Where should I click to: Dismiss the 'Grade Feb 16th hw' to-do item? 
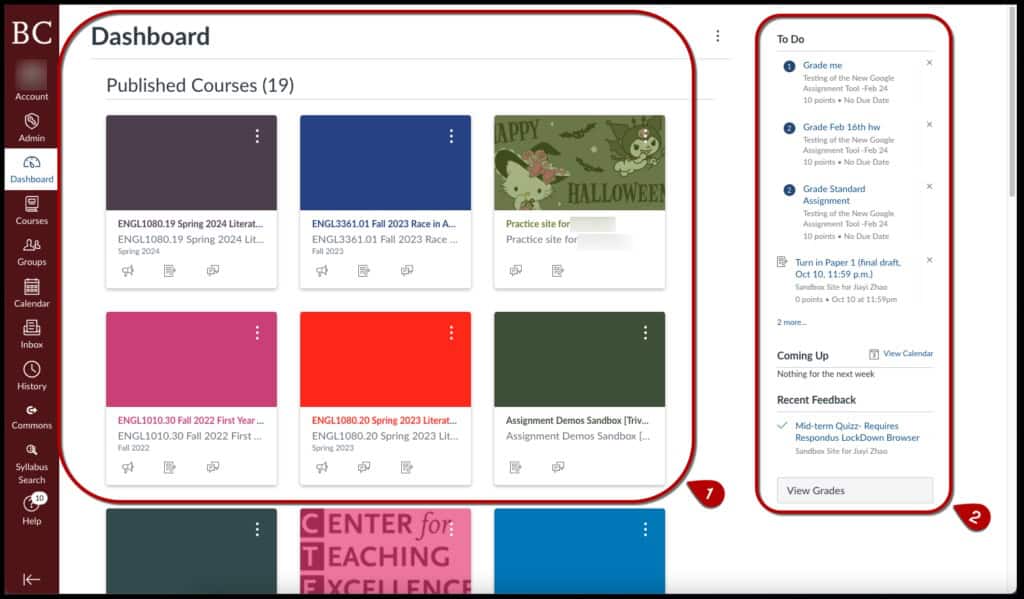coord(929,124)
